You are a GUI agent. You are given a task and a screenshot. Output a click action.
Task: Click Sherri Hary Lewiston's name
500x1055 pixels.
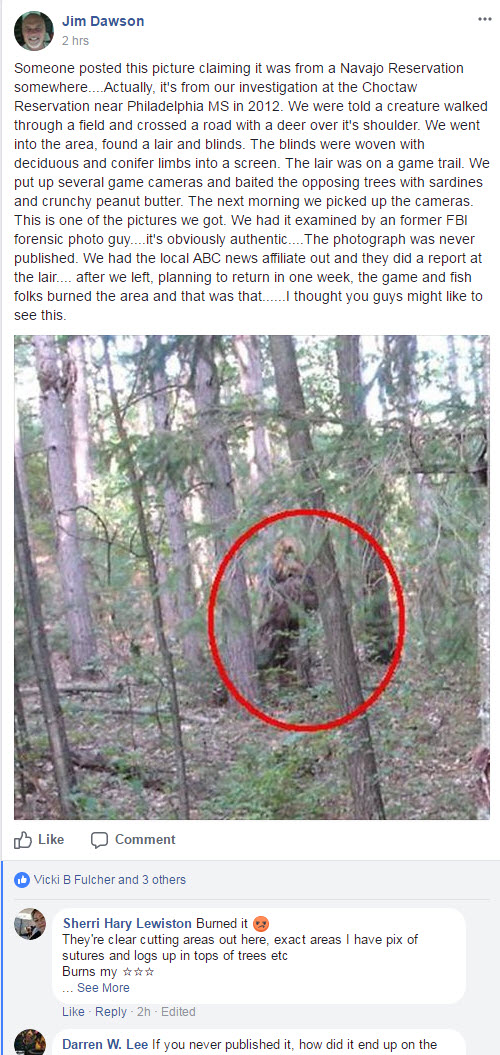127,922
